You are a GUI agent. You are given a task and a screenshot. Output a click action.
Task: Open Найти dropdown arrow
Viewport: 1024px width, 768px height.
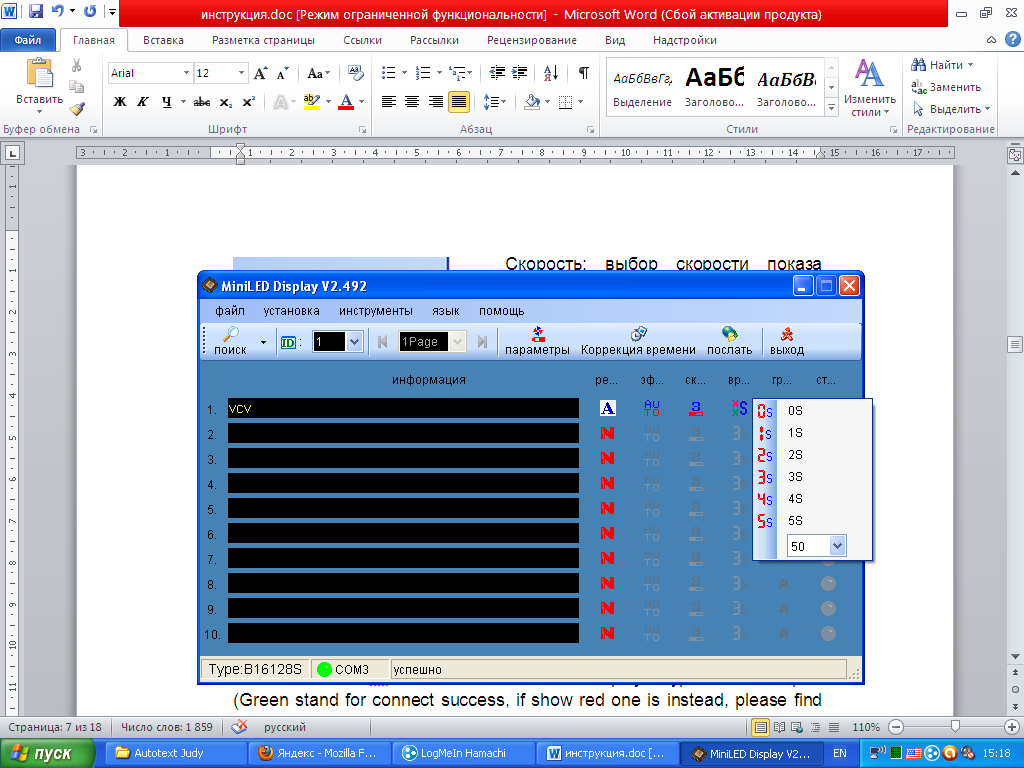[x=970, y=65]
